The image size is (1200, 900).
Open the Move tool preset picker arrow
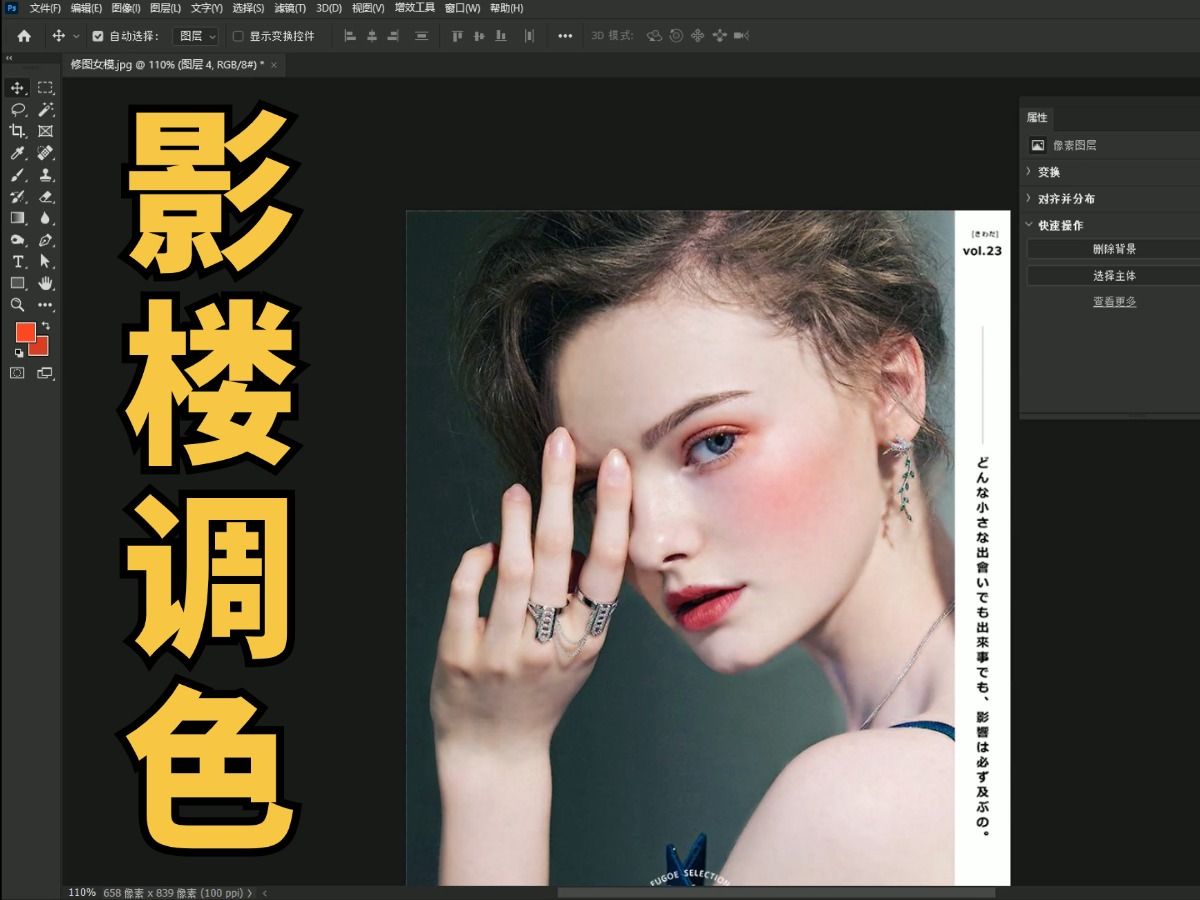point(76,36)
